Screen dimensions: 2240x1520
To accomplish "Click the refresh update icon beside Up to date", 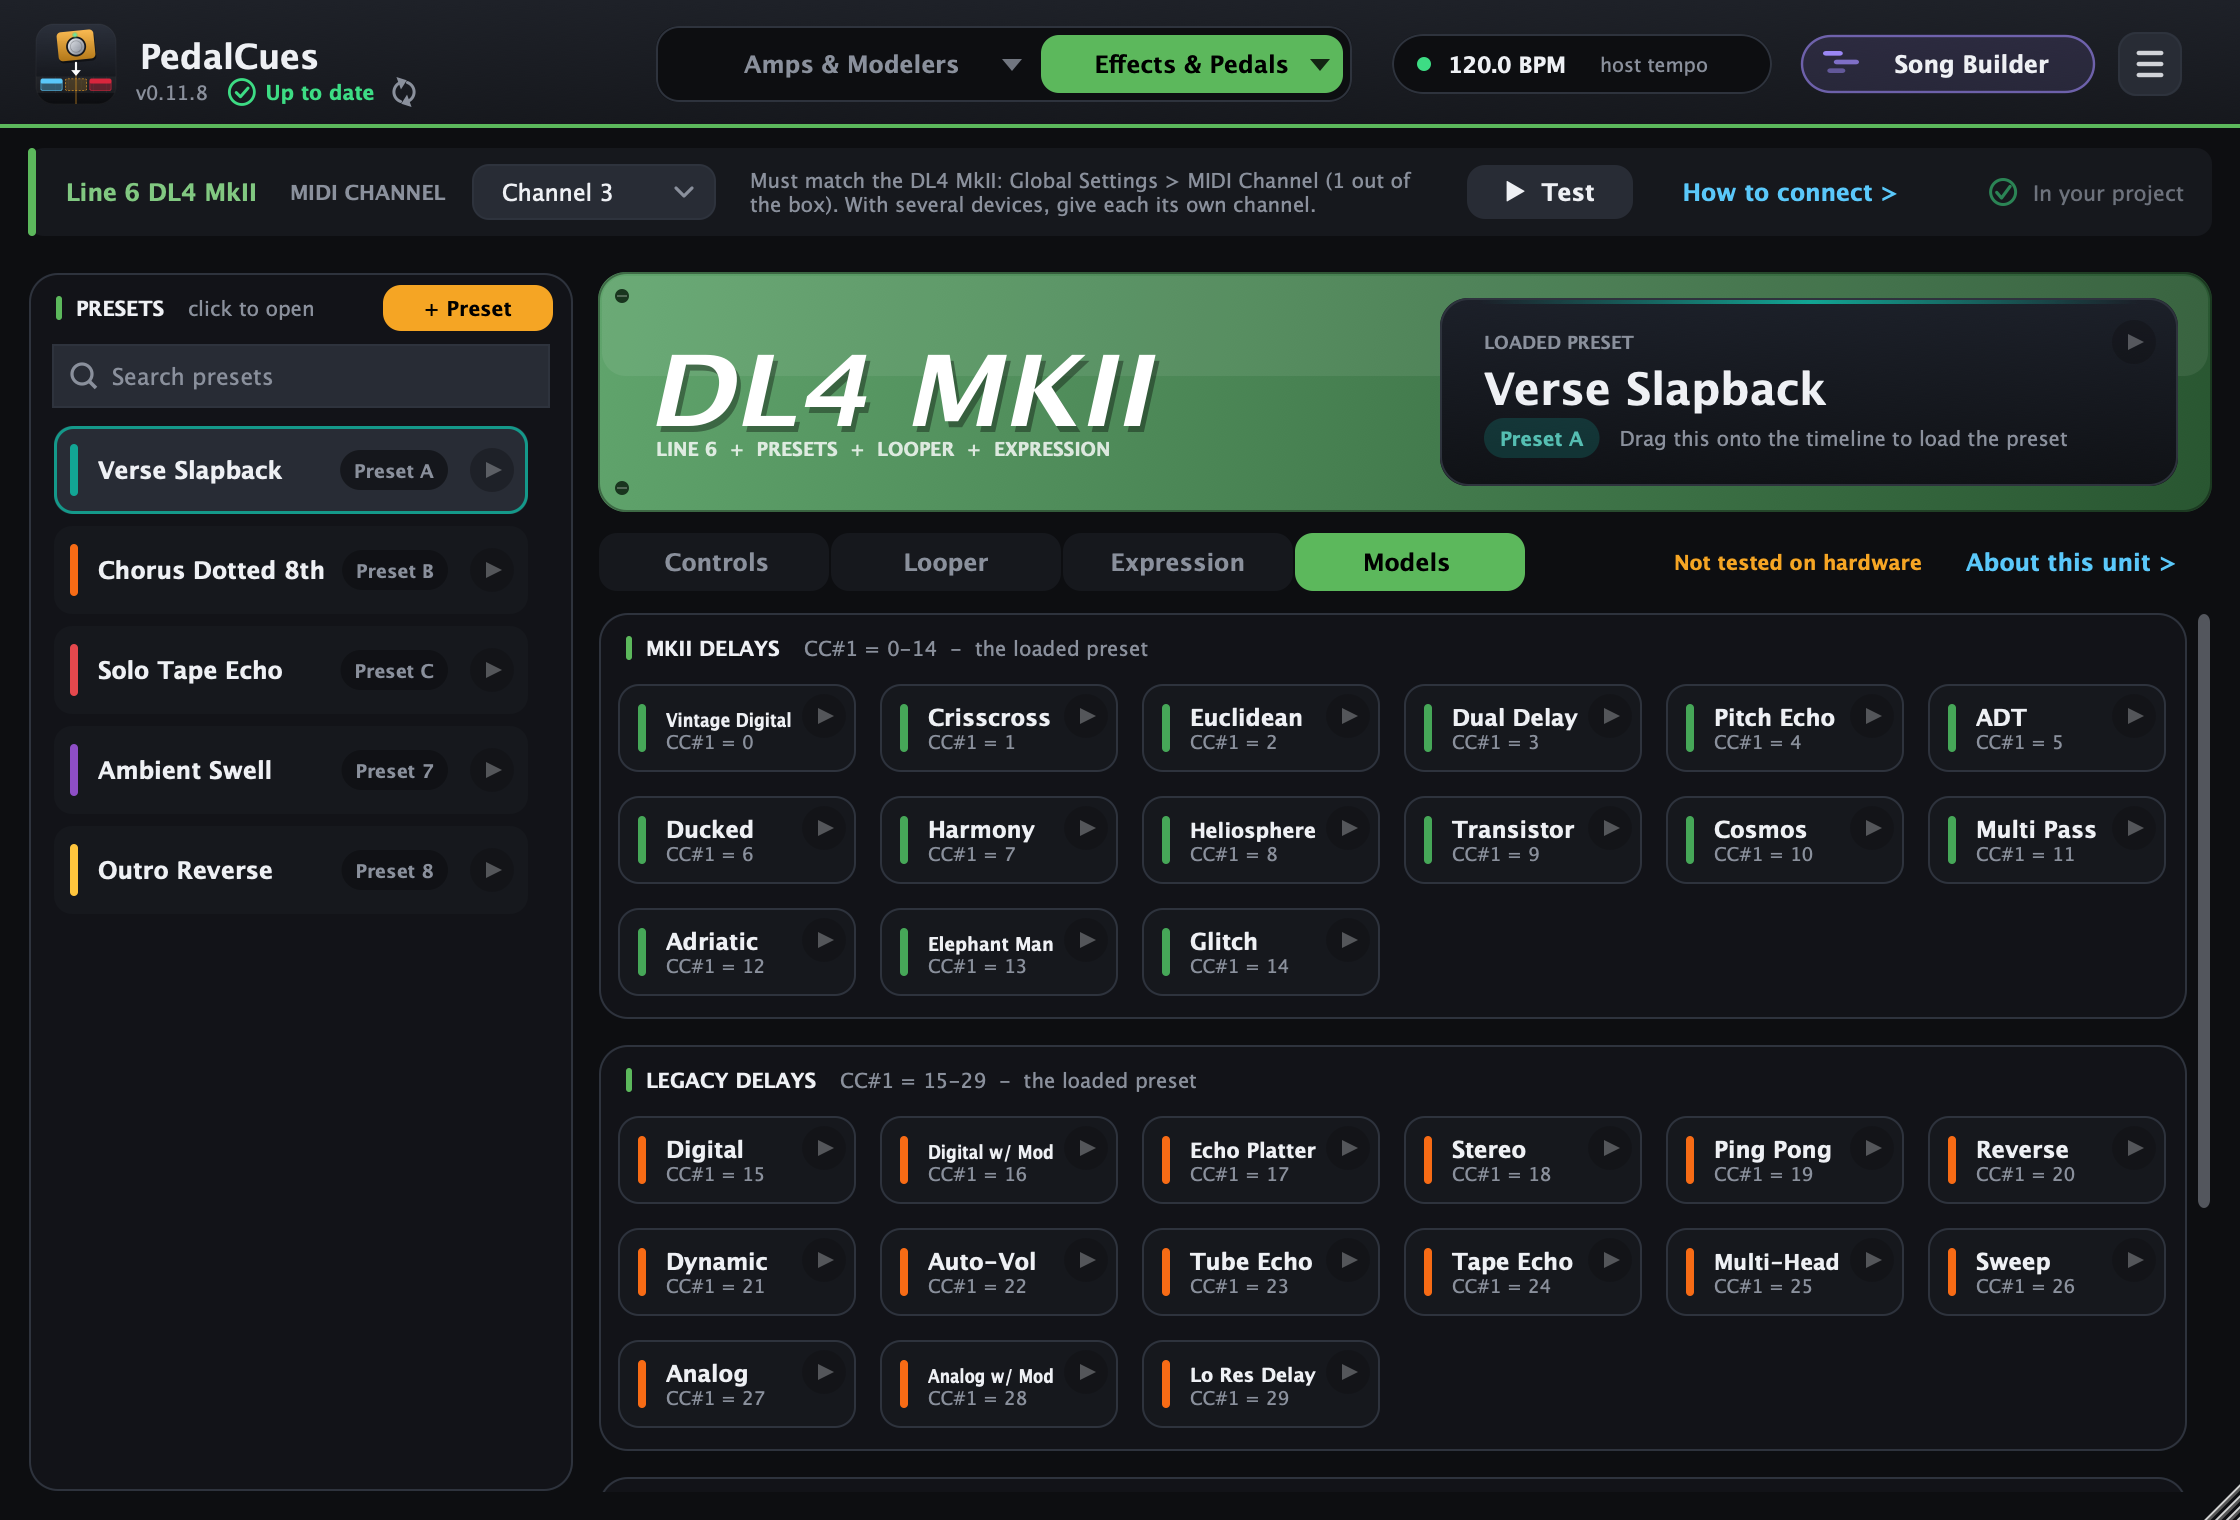I will (404, 92).
